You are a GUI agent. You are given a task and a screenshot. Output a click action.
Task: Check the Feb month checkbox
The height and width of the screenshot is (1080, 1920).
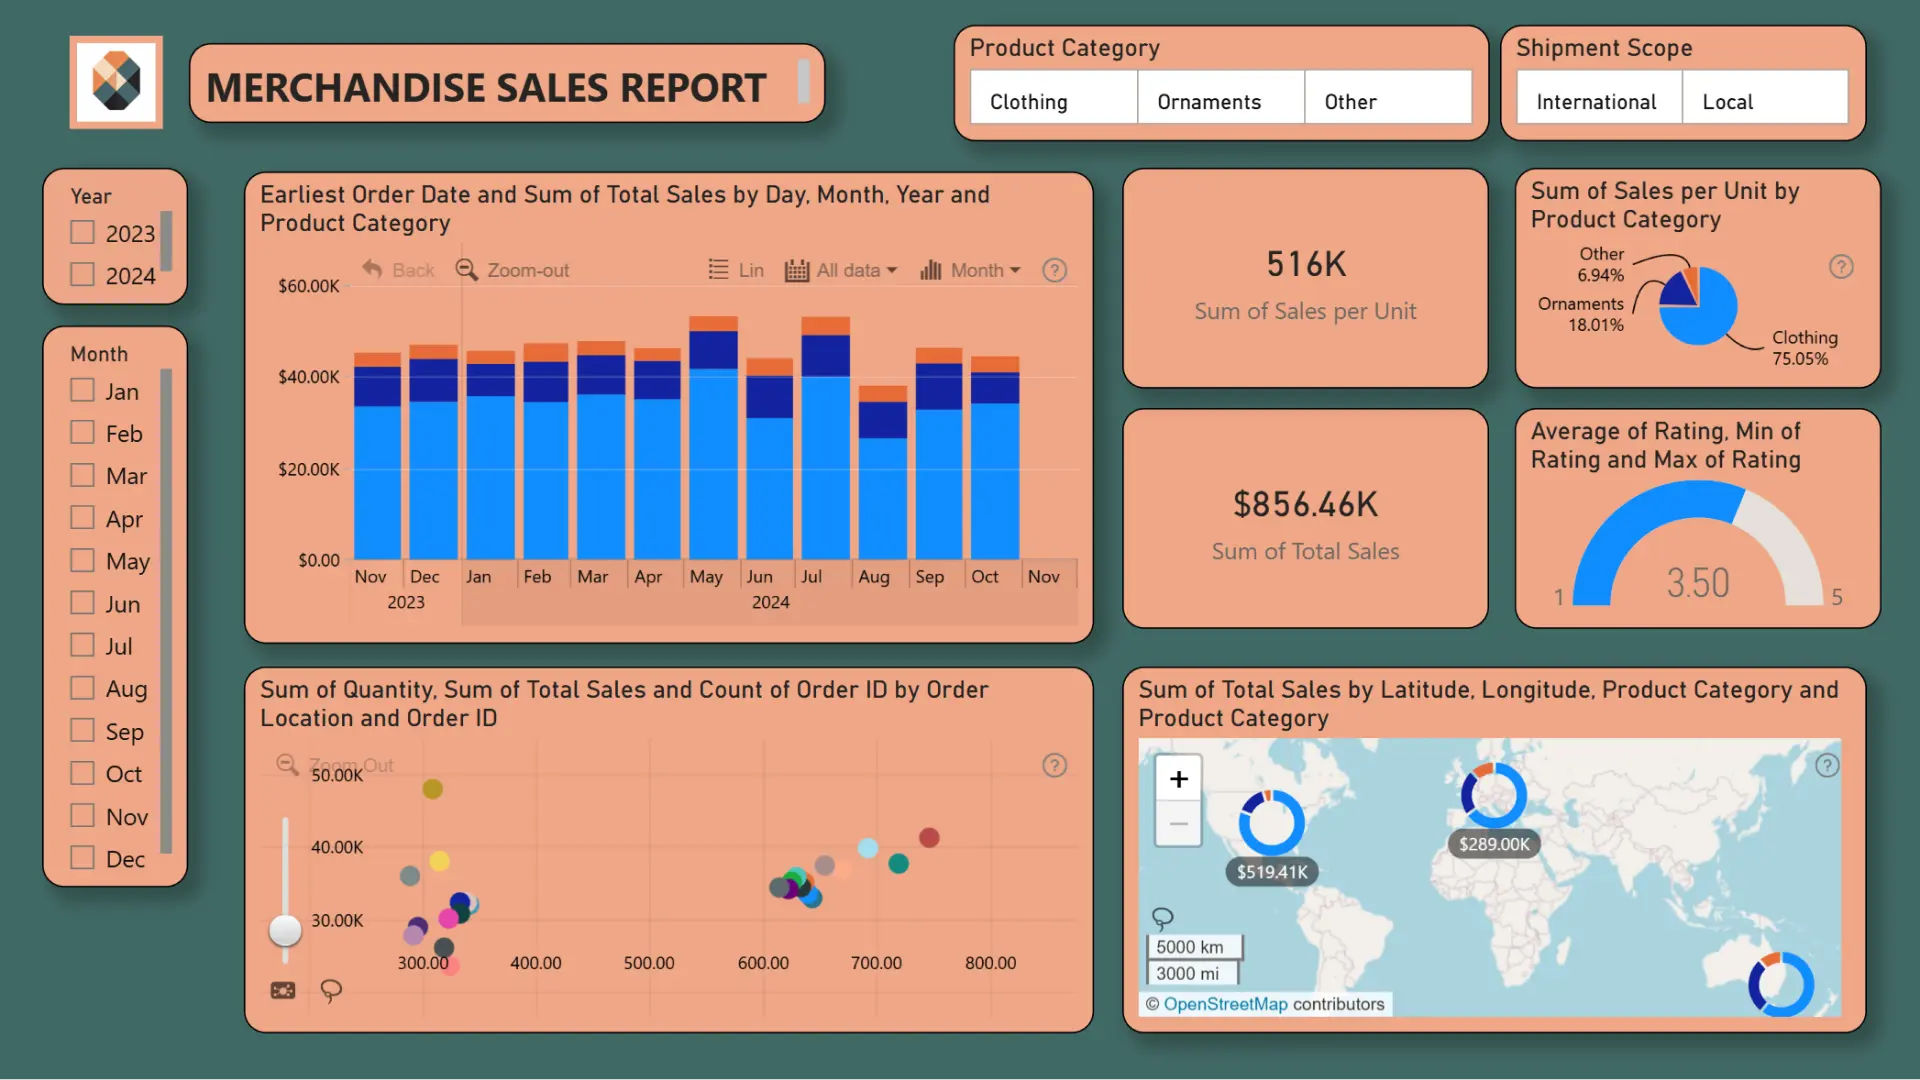coord(82,433)
